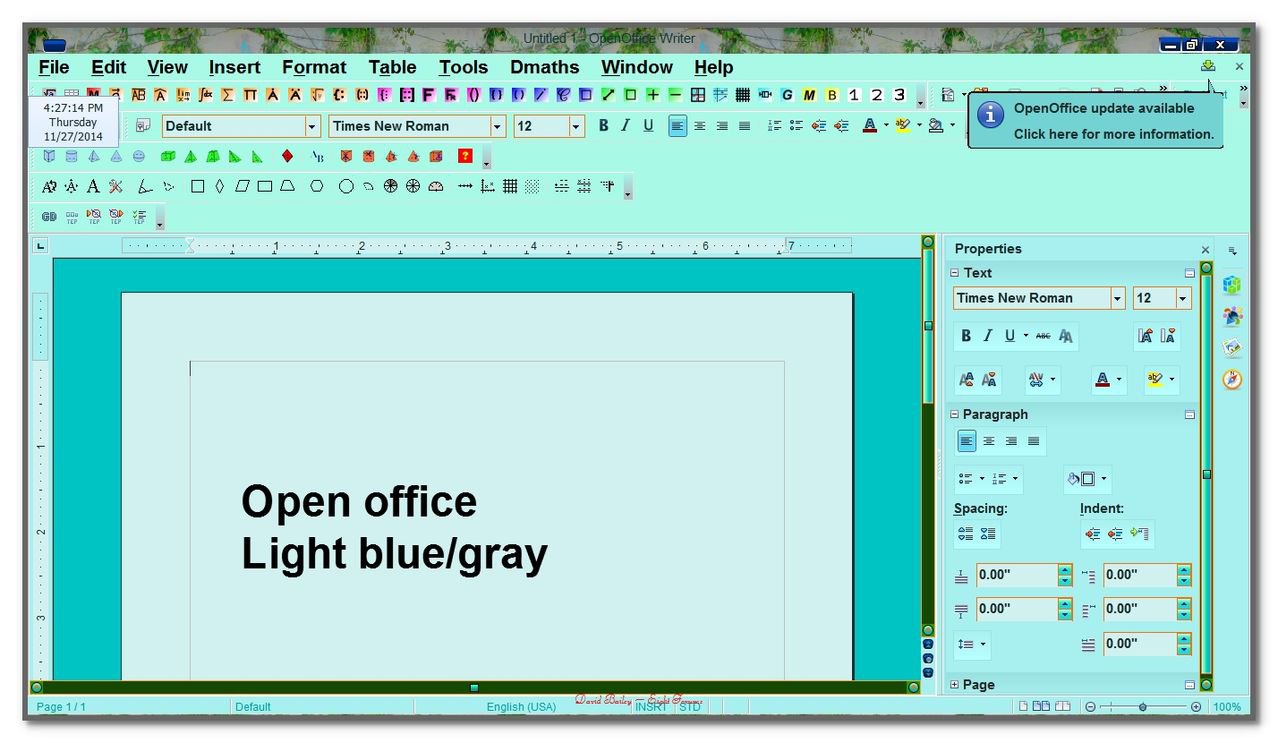Open the Font Name dropdown in toolbar
The image size is (1278, 743).
coord(497,126)
